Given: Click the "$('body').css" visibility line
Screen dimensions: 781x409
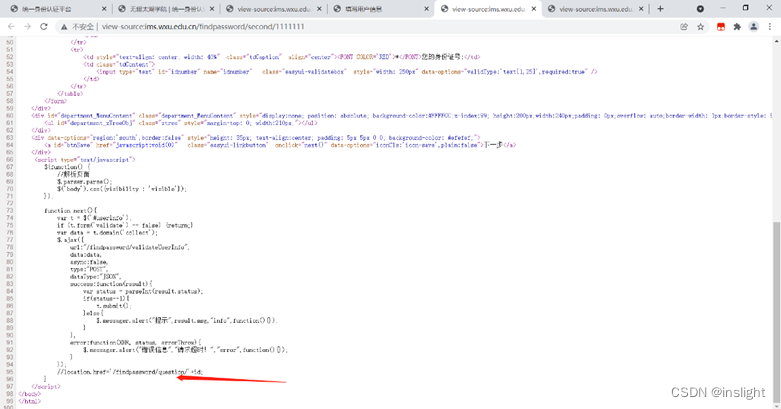Looking at the screenshot, I should [122, 189].
